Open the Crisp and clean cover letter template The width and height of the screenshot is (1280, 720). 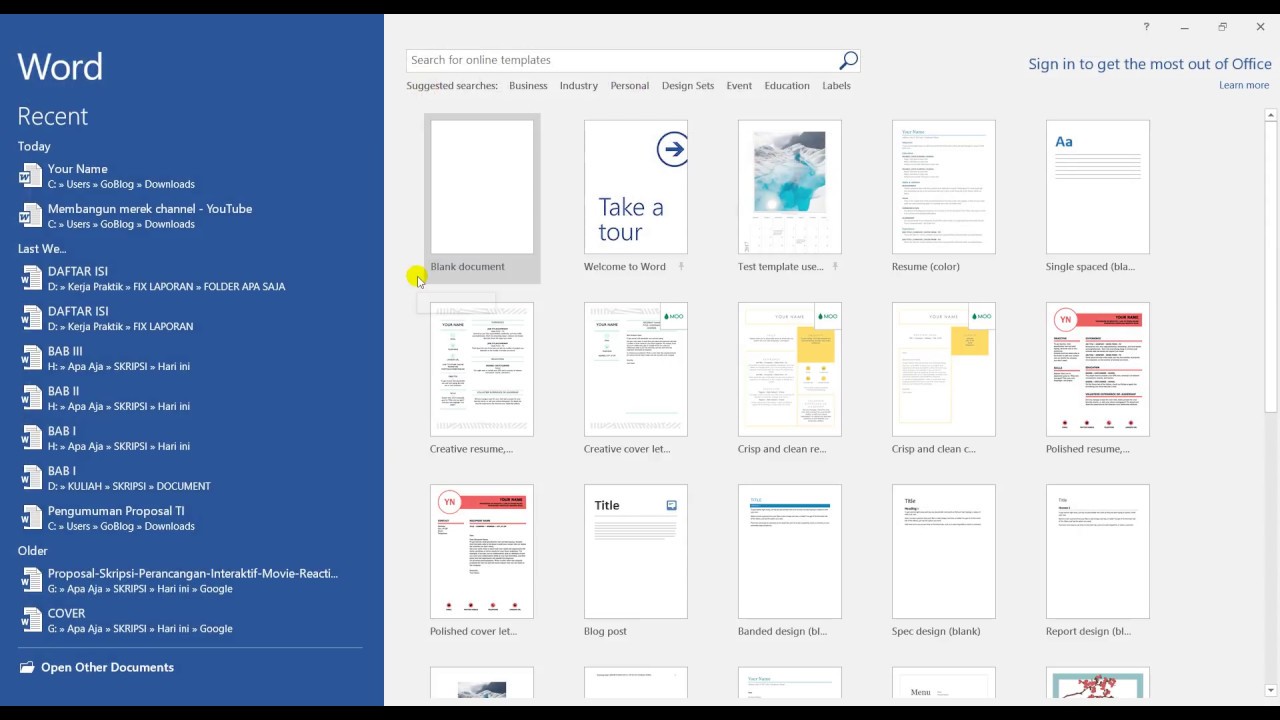point(944,369)
